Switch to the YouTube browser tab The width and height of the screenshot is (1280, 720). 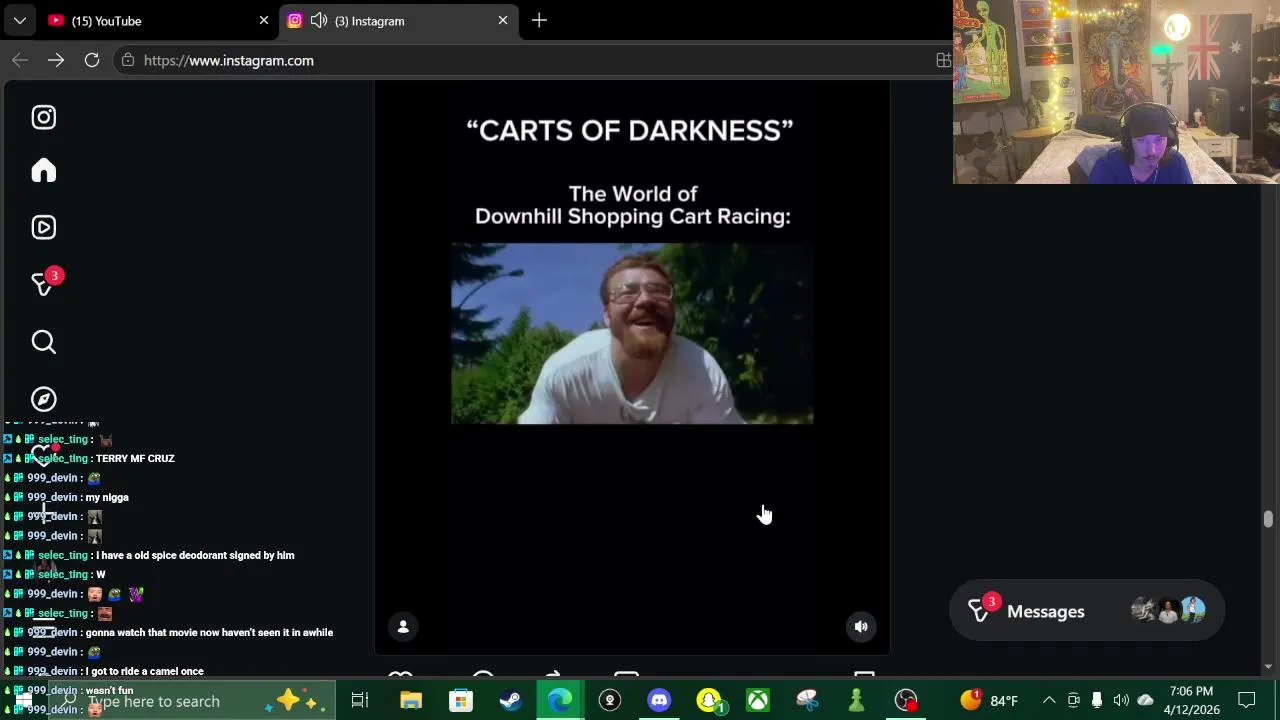click(158, 20)
